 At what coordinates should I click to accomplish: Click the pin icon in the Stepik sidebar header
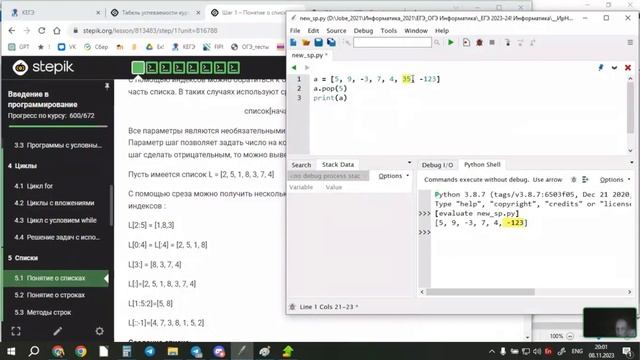pos(107,86)
